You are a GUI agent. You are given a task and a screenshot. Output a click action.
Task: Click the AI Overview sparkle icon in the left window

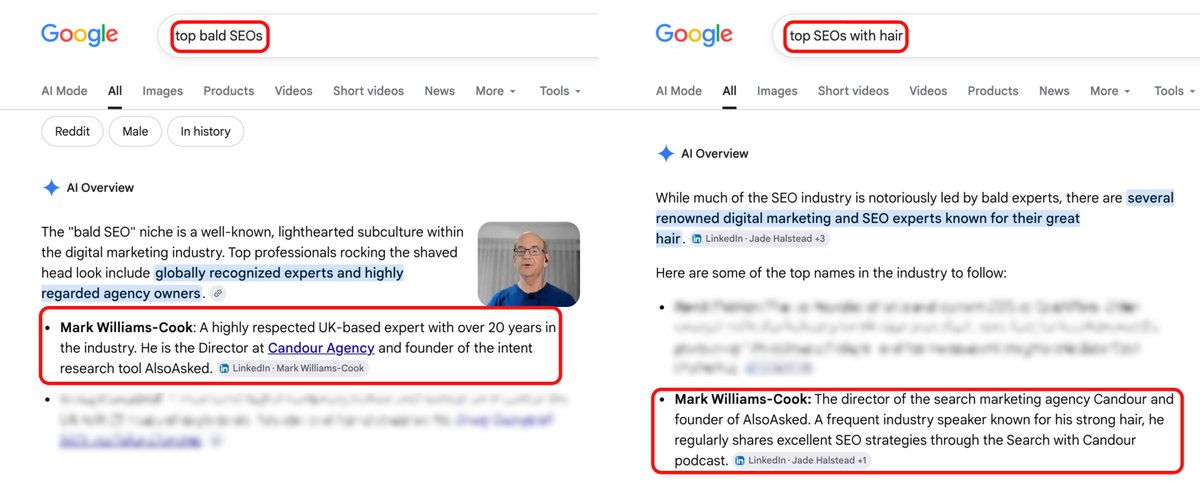click(x=51, y=188)
